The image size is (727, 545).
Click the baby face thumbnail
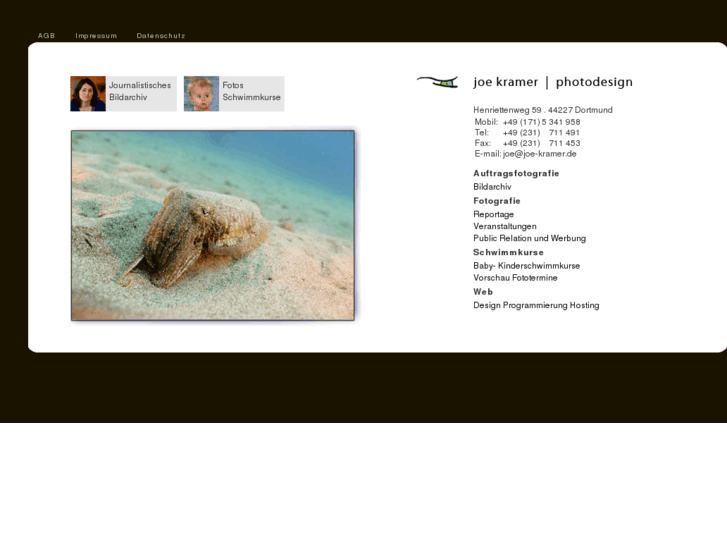[201, 93]
